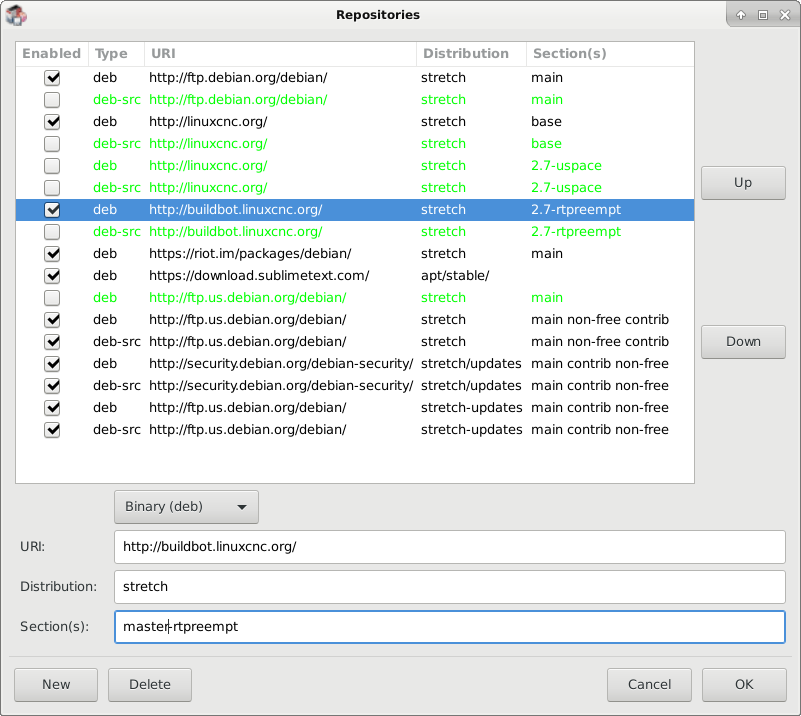Click the maximize window icon
This screenshot has height=716, width=801.
click(763, 15)
